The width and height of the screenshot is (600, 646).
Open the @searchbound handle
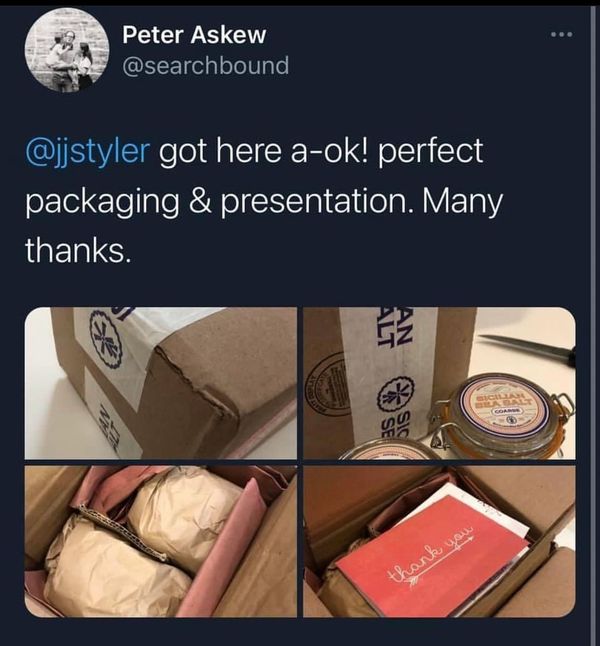tap(206, 66)
